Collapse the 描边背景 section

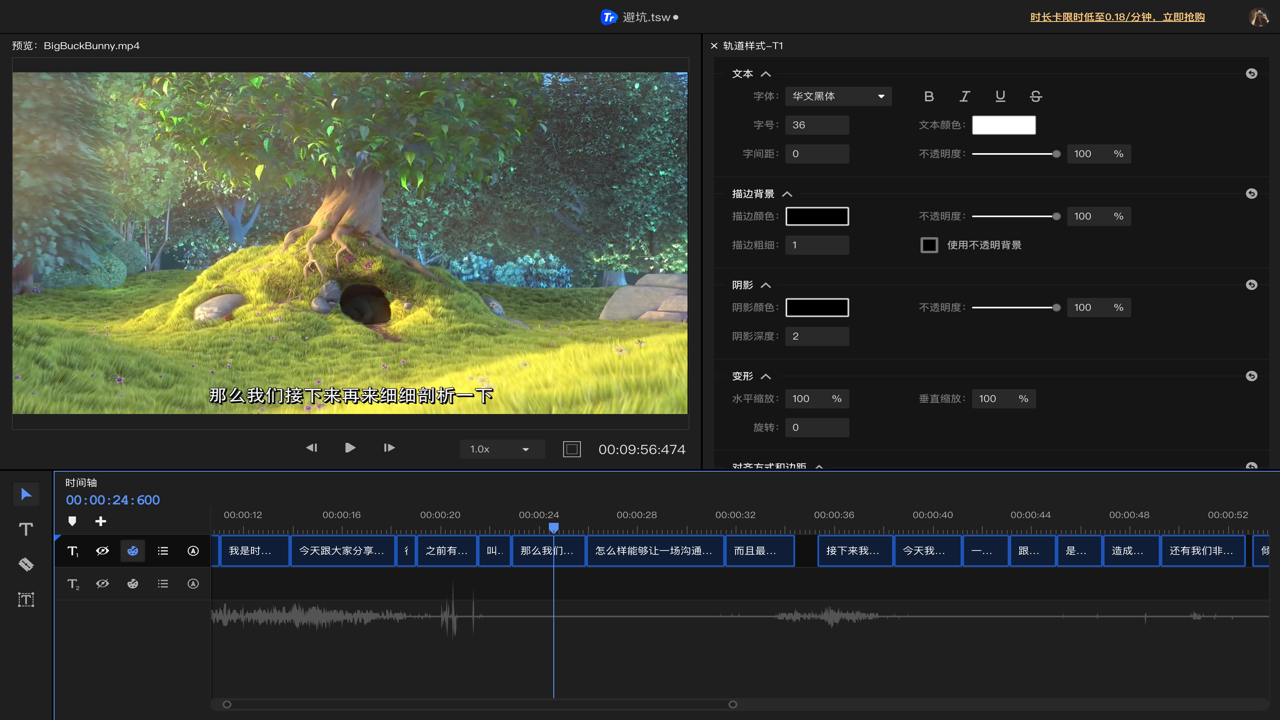pyautogui.click(x=787, y=194)
